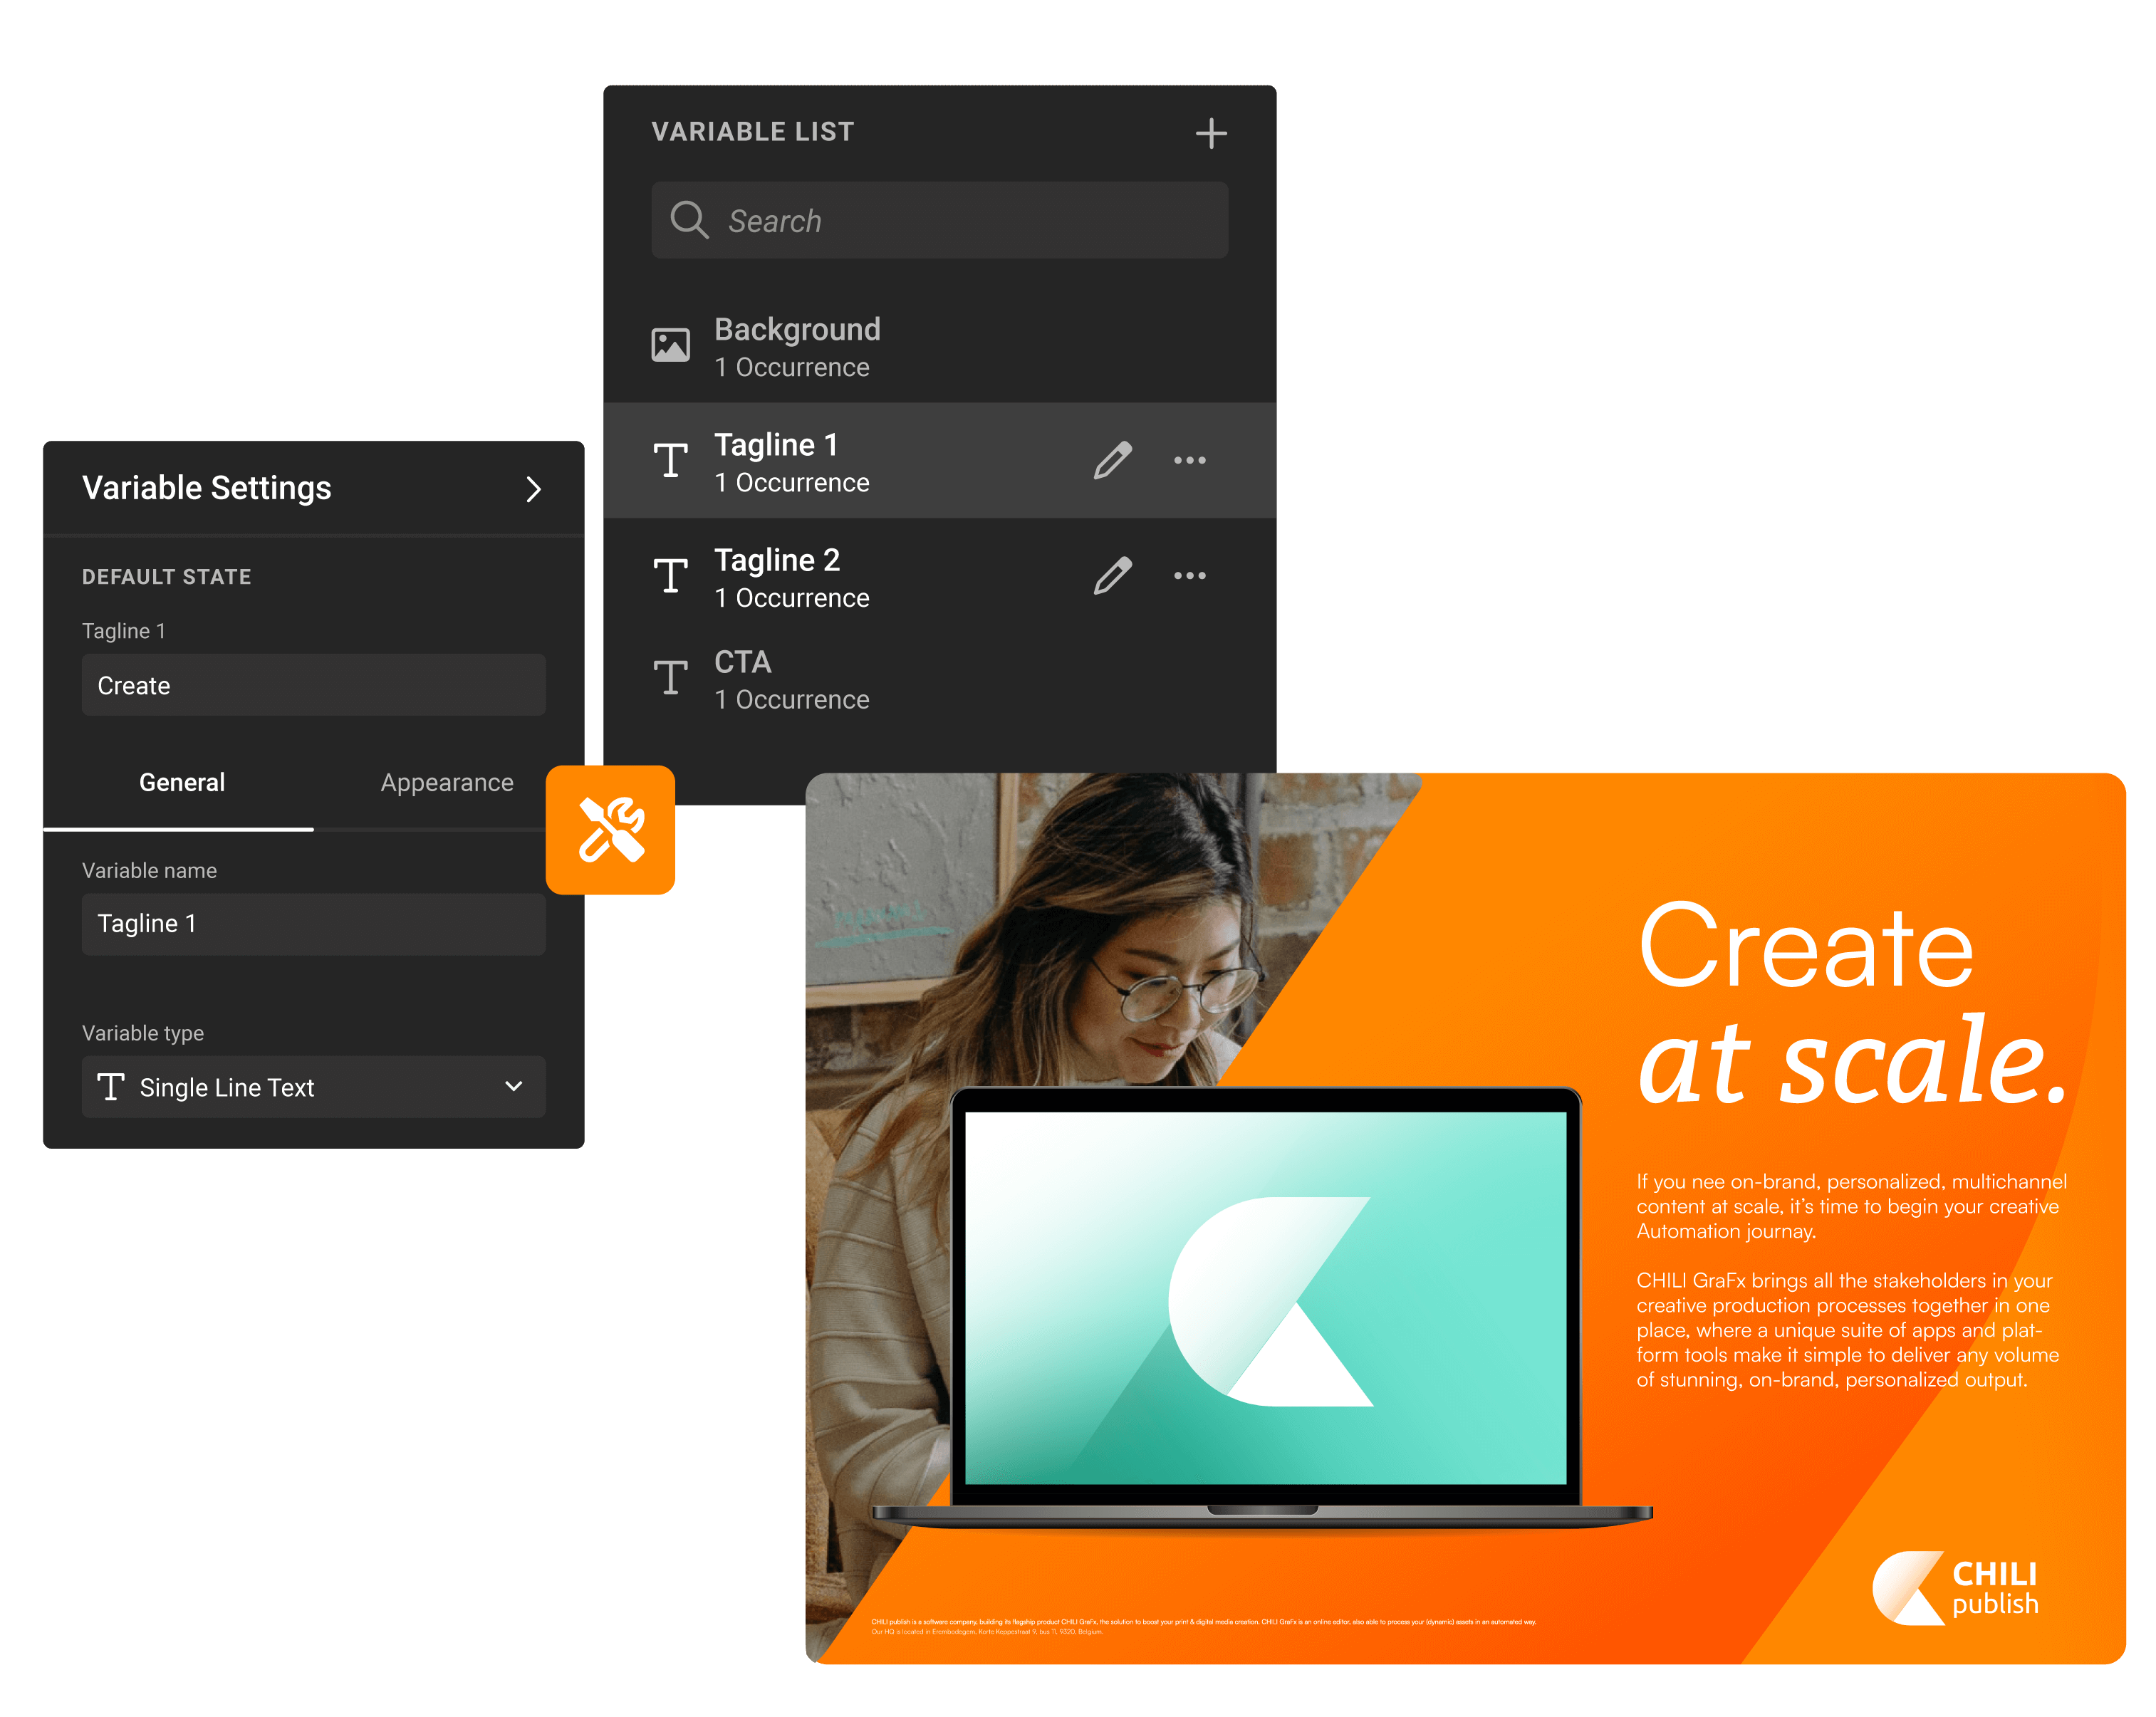
Task: Click the Tagline 1 text type icon
Action: click(670, 461)
